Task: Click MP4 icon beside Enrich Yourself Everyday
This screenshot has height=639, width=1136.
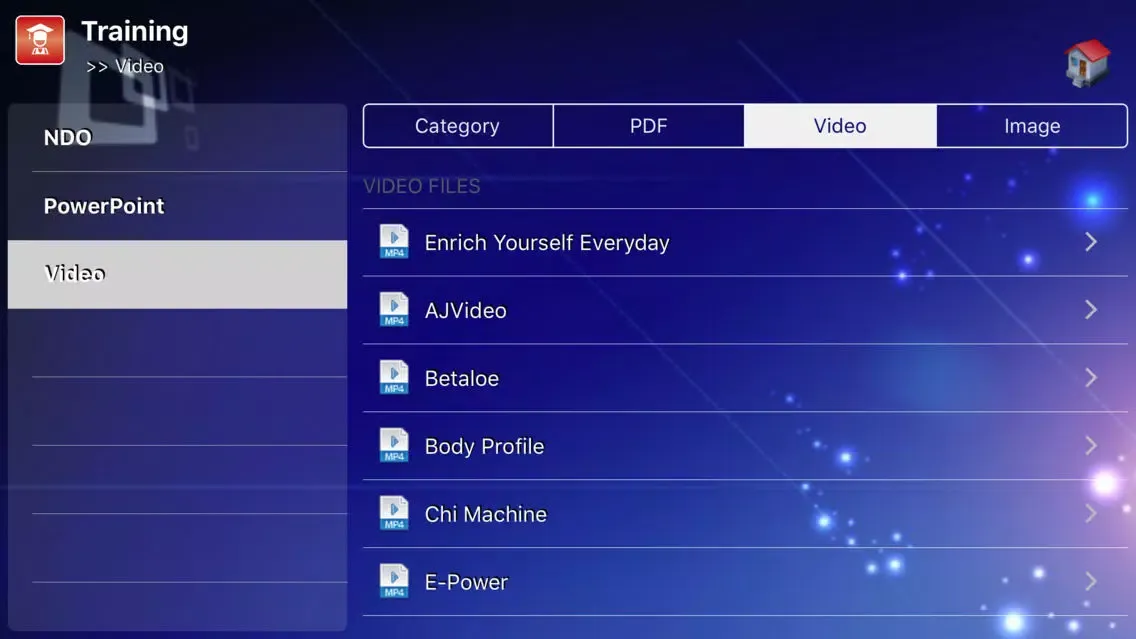Action: pyautogui.click(x=393, y=241)
